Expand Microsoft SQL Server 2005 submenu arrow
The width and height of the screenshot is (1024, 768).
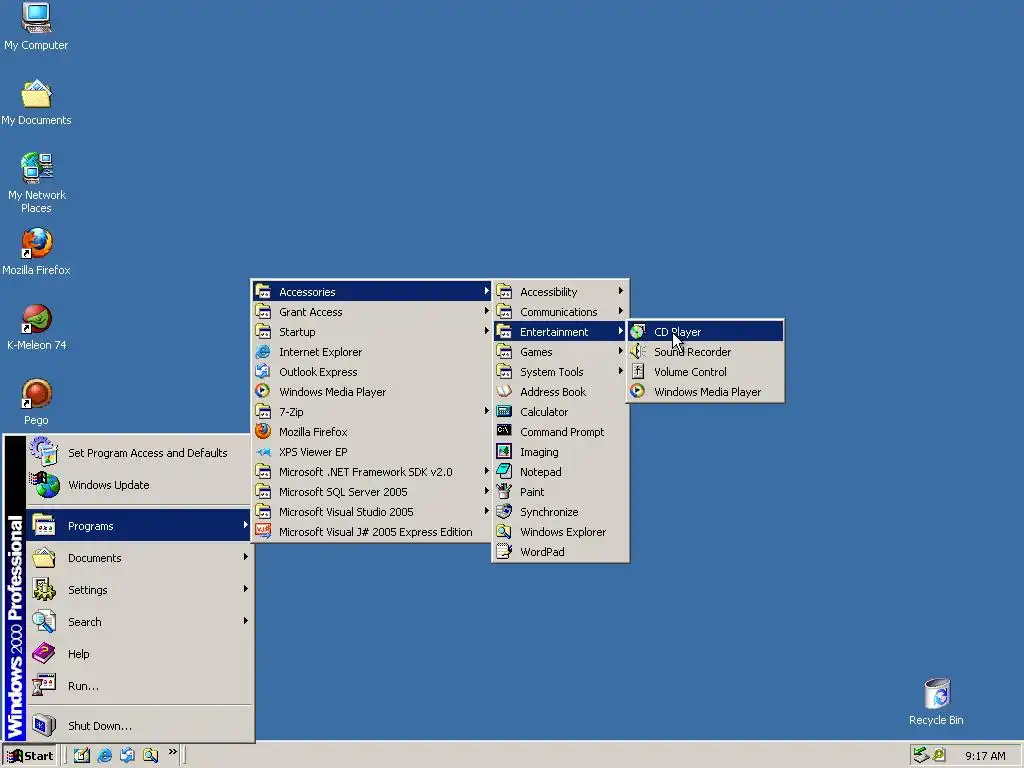click(x=487, y=491)
